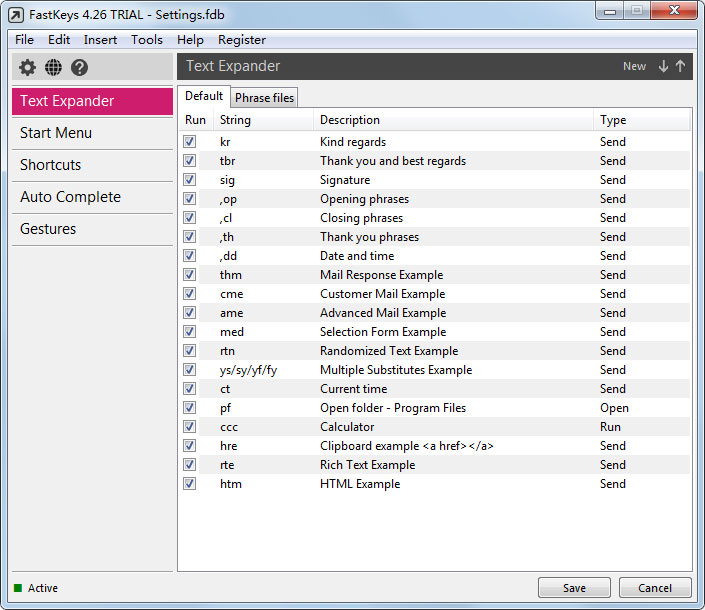The height and width of the screenshot is (610, 705).
Task: Move the entry up with the up arrow
Action: pos(680,66)
